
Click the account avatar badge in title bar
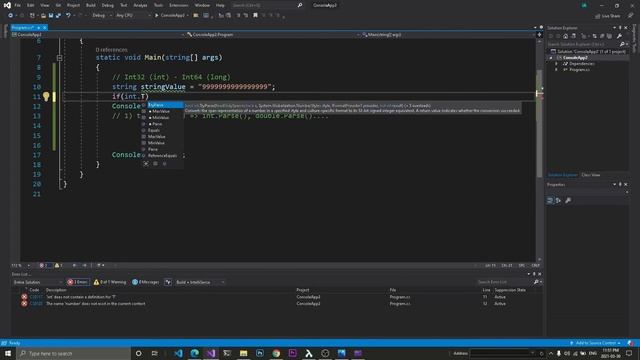tap(584, 5)
